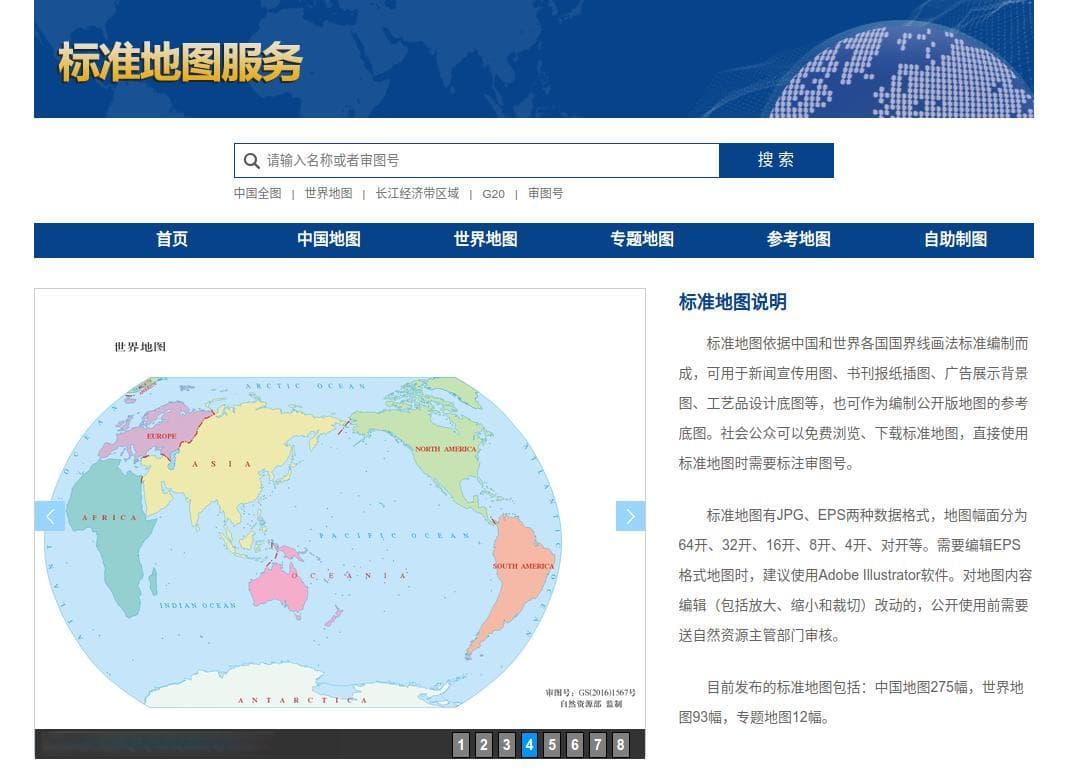The image size is (1075, 769).
Task: Jump to slide 8 in carousel
Action: (620, 745)
